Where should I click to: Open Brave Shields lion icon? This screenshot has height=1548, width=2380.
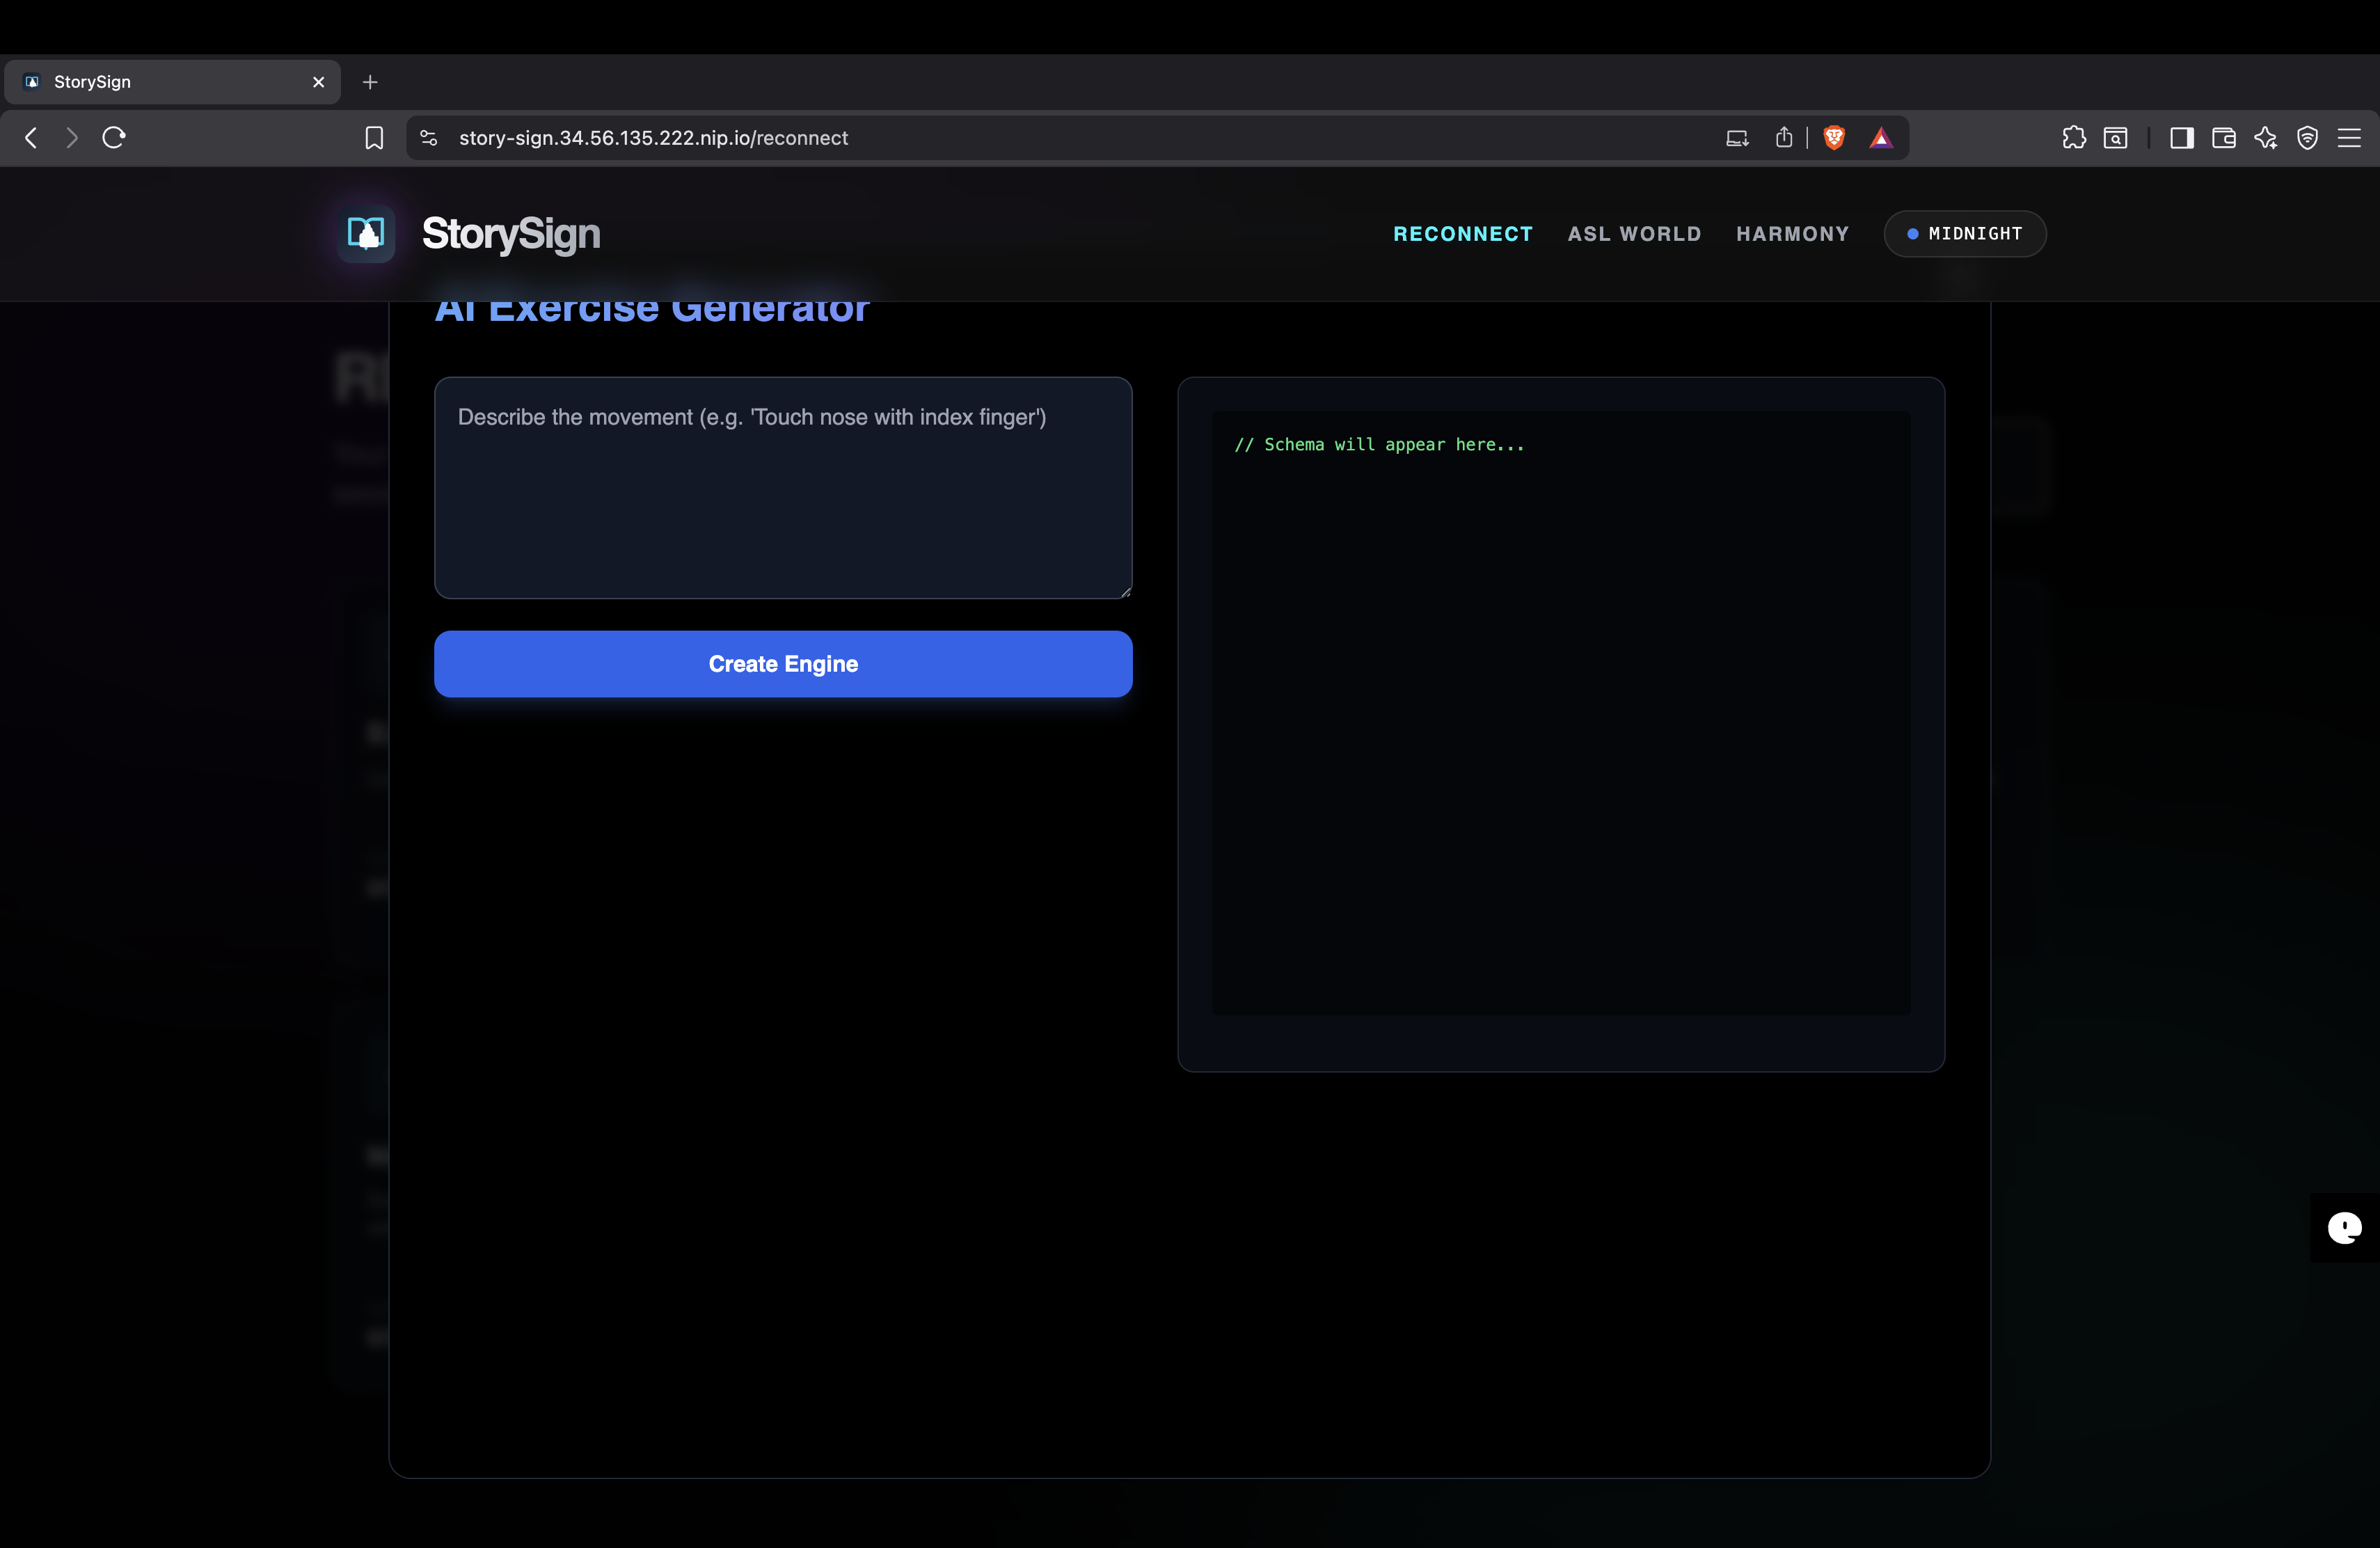coord(1833,138)
